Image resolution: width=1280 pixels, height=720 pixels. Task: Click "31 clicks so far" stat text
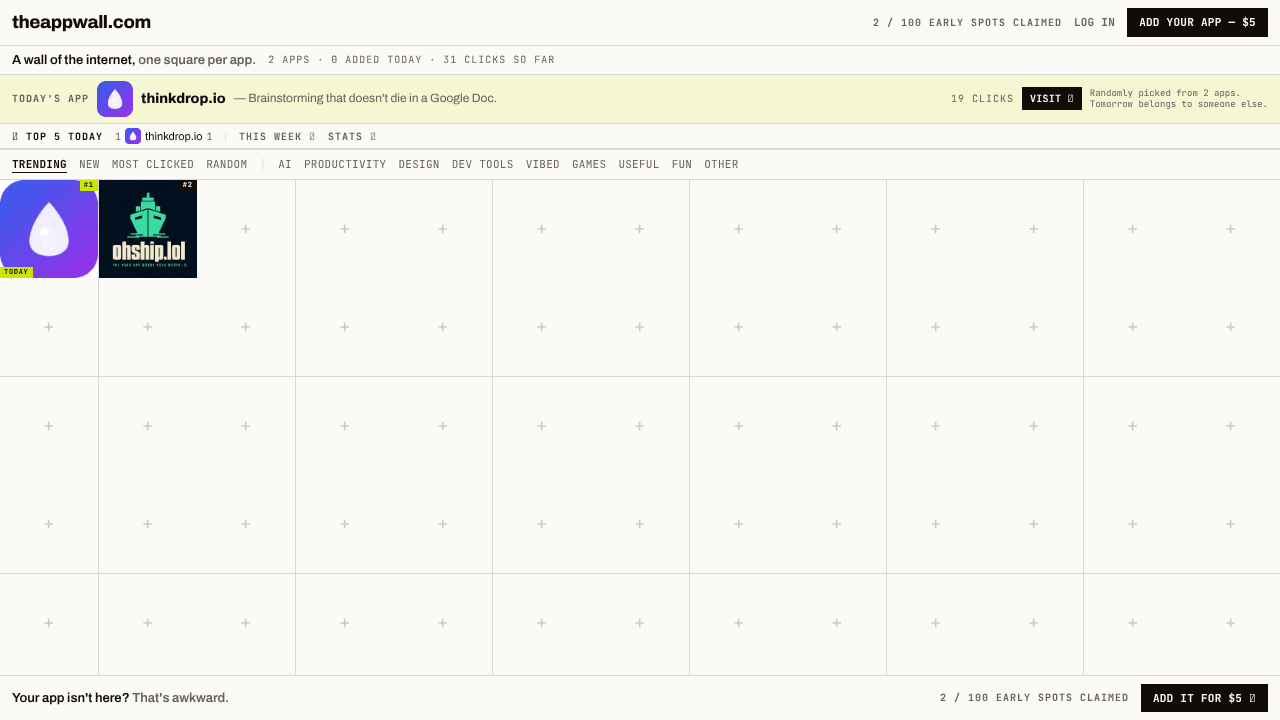[x=499, y=60]
